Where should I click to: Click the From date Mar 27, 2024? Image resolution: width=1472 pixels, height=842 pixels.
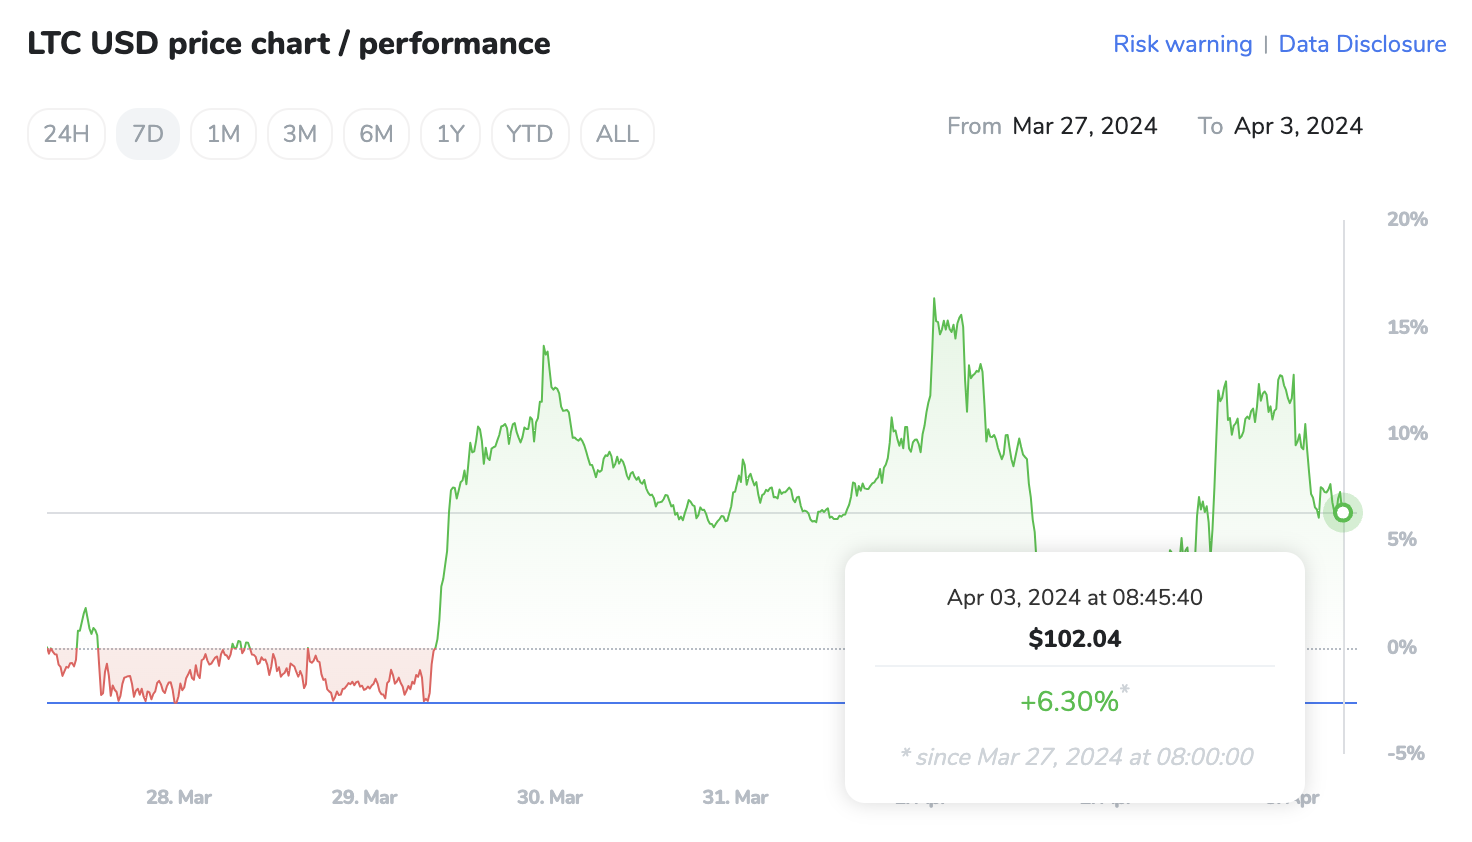[x=1085, y=125]
